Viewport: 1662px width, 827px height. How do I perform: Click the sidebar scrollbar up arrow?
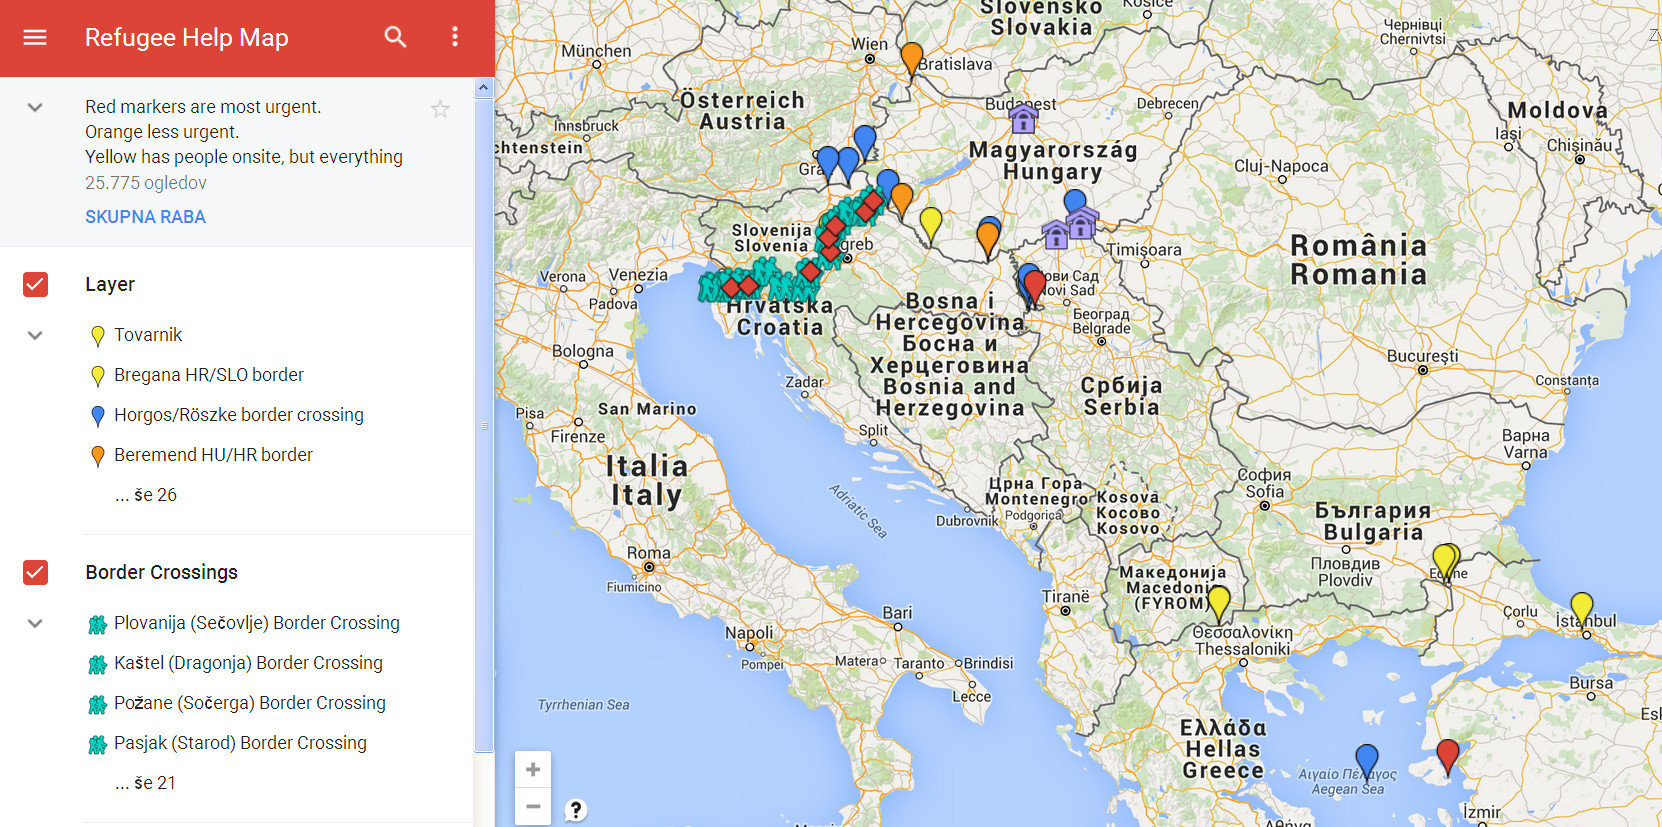pyautogui.click(x=484, y=87)
